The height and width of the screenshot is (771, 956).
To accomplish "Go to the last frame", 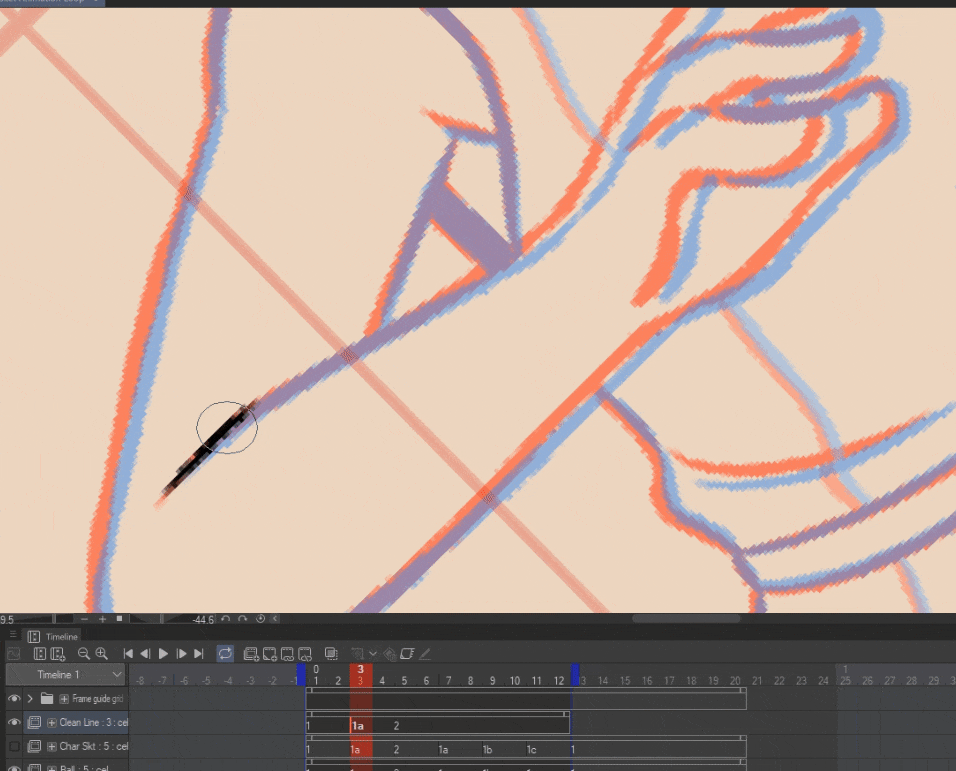I will 199,654.
